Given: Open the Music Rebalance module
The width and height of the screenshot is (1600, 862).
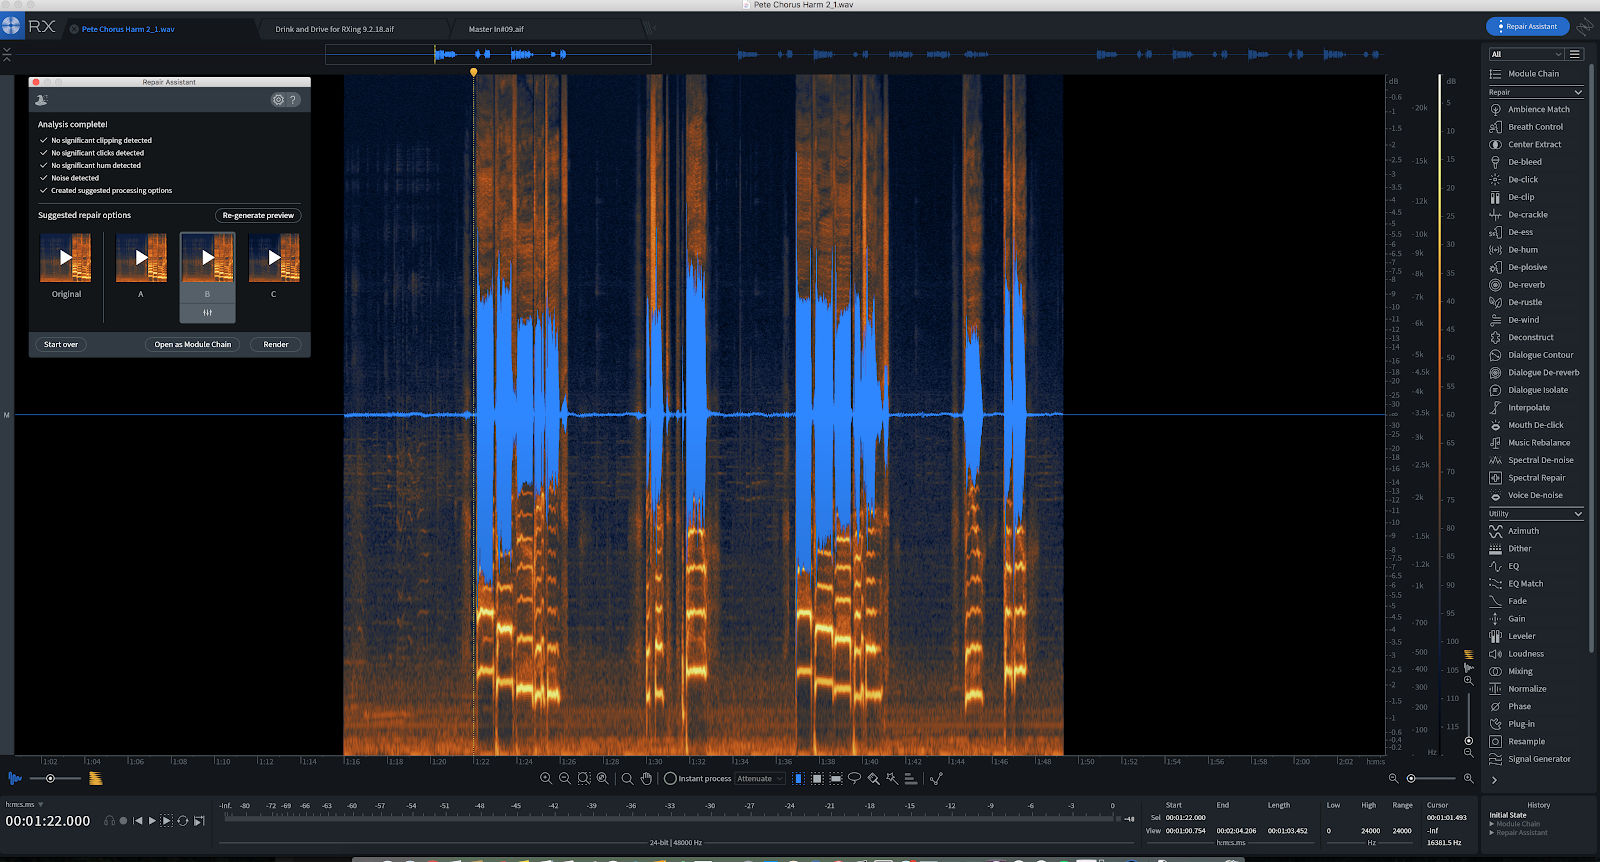Looking at the screenshot, I should pos(1536,443).
